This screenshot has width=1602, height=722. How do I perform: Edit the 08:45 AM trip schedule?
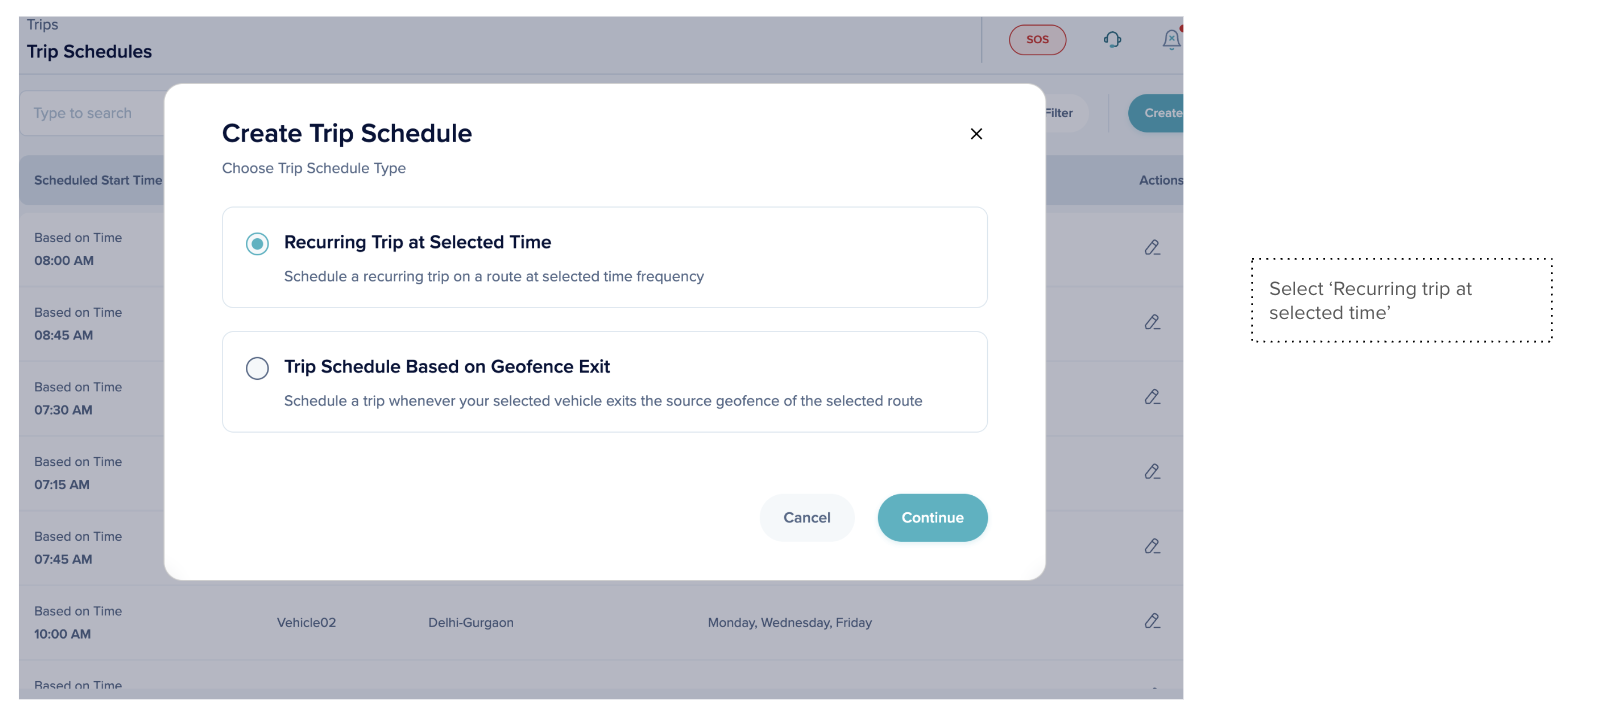[x=1152, y=322]
